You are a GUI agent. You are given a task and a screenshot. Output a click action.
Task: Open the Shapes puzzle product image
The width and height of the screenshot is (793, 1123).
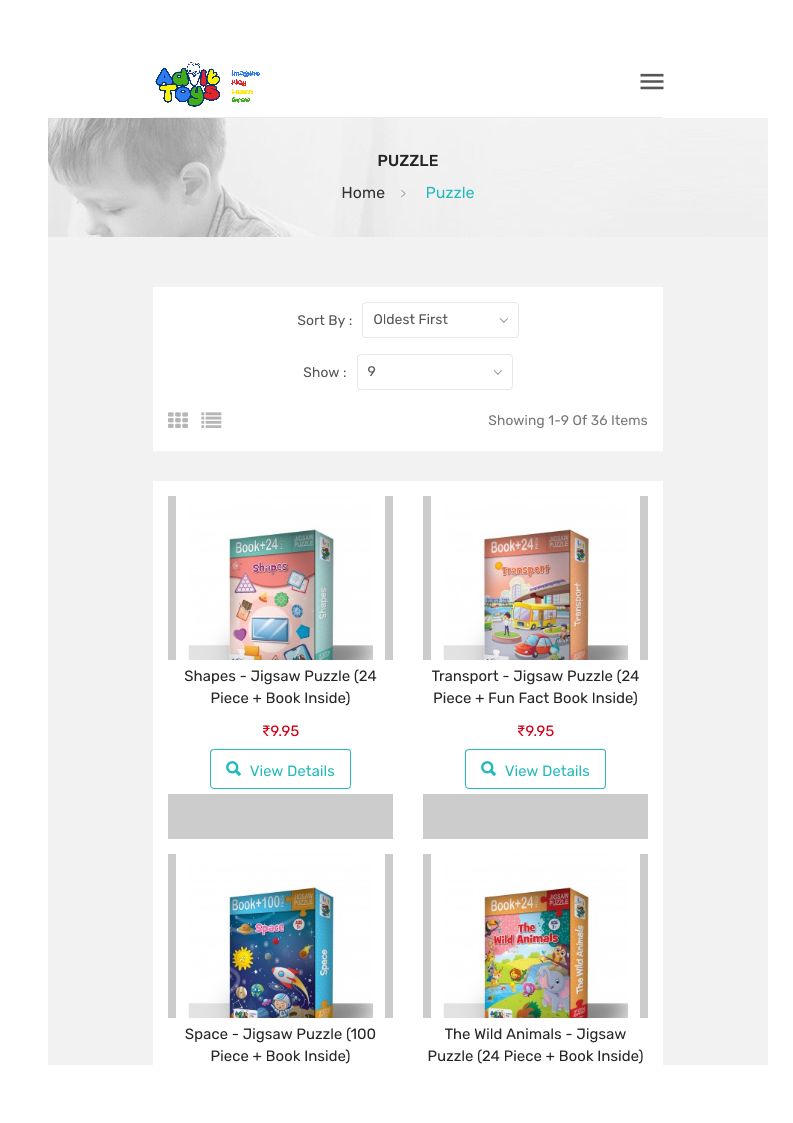click(x=280, y=578)
